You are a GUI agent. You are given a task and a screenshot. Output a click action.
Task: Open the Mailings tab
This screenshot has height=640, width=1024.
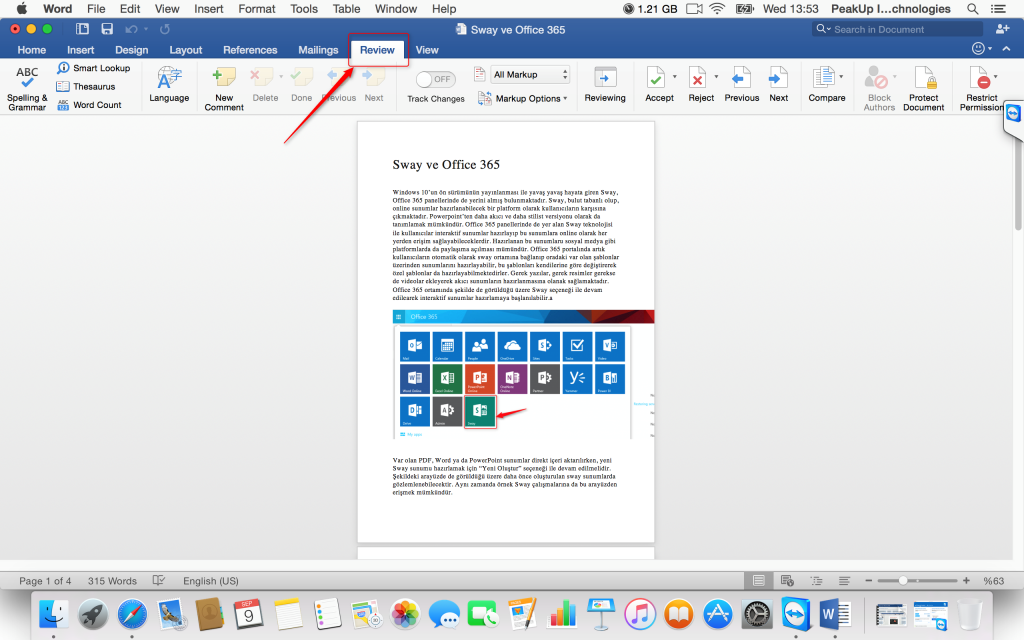click(x=318, y=50)
